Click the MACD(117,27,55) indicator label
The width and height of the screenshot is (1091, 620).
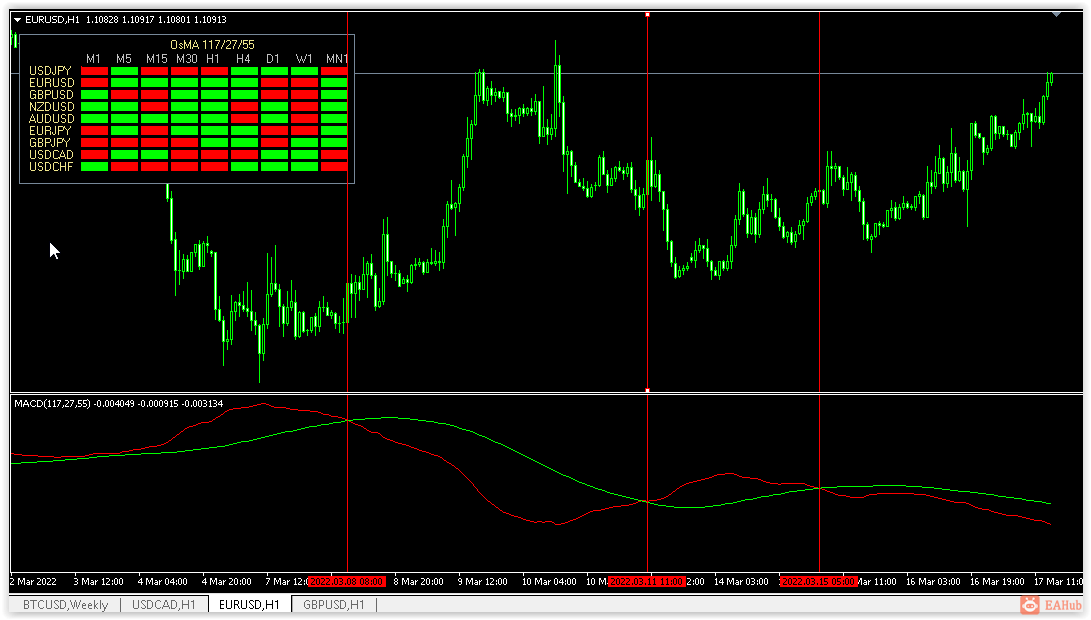[52, 404]
